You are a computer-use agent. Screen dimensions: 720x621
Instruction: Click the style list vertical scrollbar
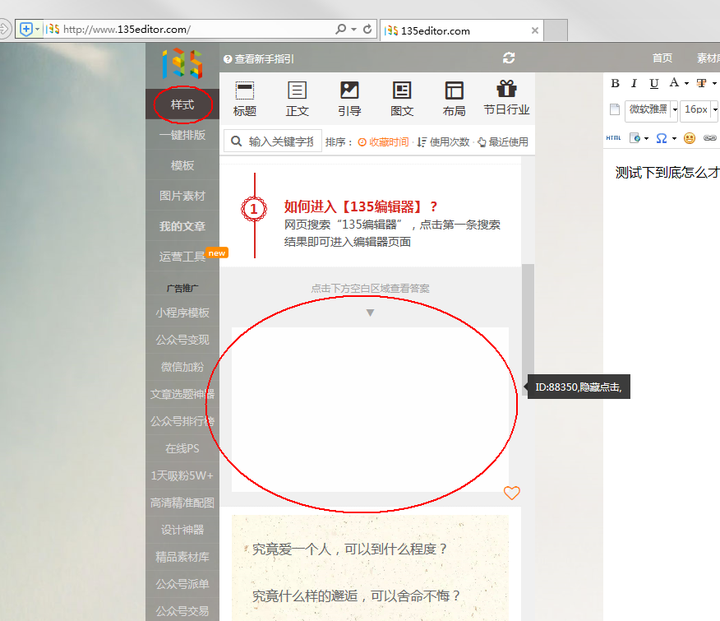pyautogui.click(x=528, y=330)
